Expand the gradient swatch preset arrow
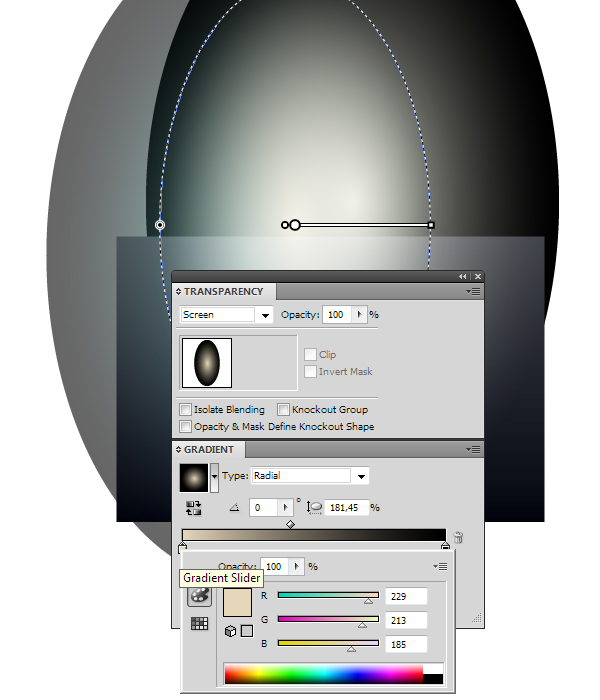Viewport: 600px width, 700px height. [x=214, y=477]
